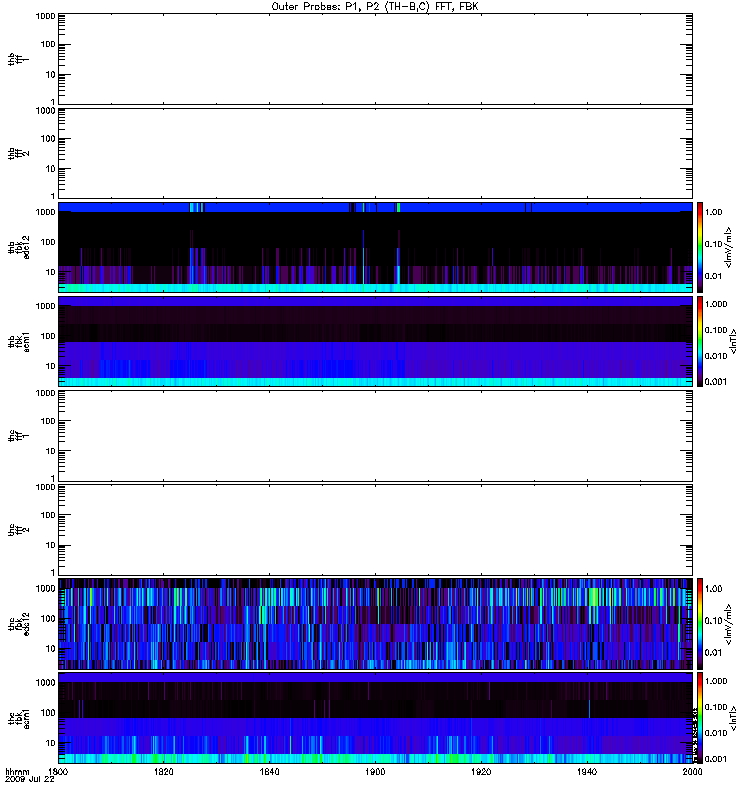Click the '10' tick of thb fbk scm1 panel
Viewport: 750px width, 800px height.
[x=50, y=366]
